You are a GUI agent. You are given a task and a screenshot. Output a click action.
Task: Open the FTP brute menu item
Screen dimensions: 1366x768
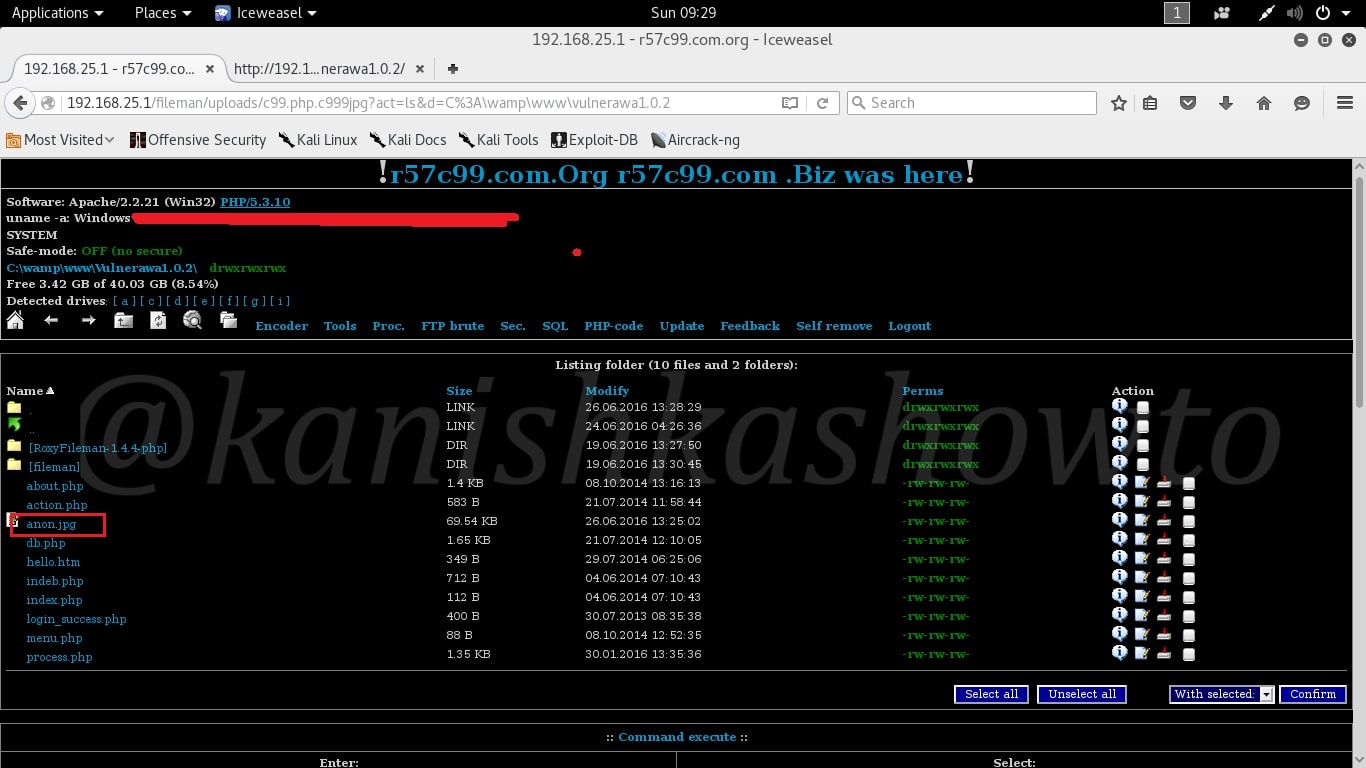(453, 326)
